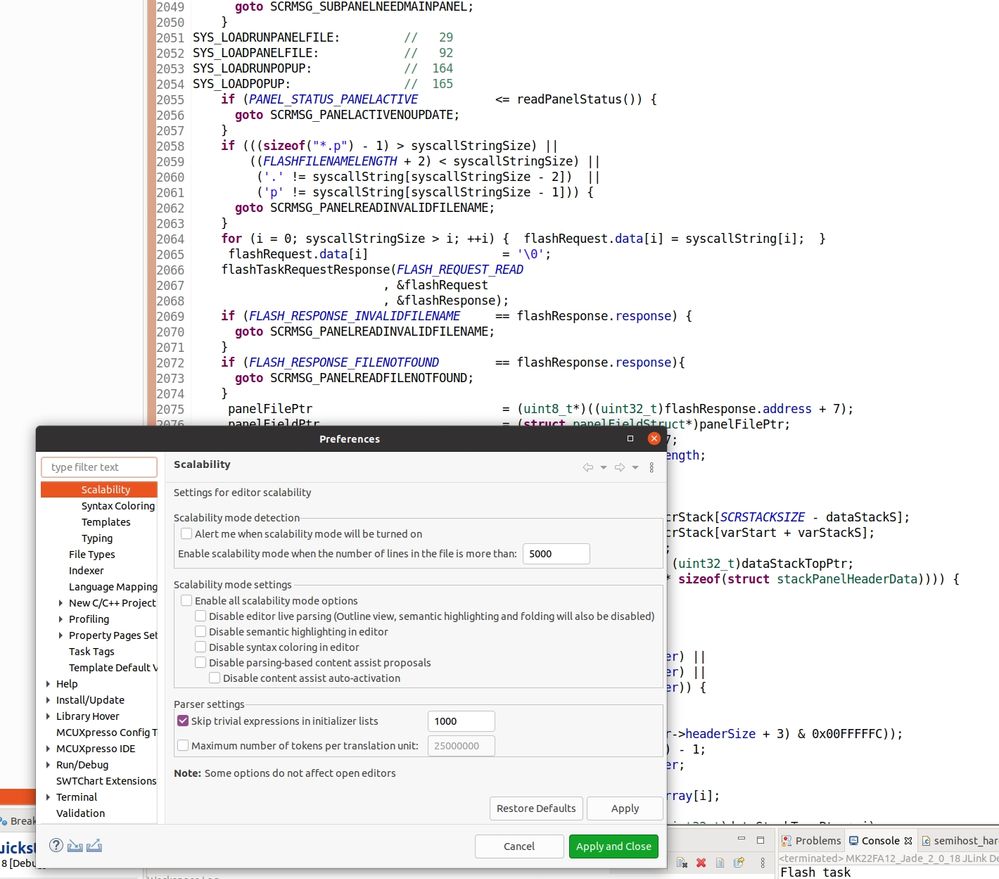Check Disable content assist auto-activation

click(214, 678)
